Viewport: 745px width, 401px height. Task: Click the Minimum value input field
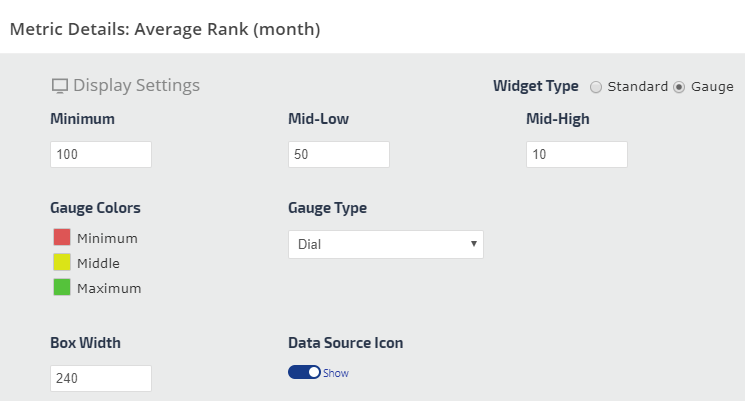(x=100, y=155)
